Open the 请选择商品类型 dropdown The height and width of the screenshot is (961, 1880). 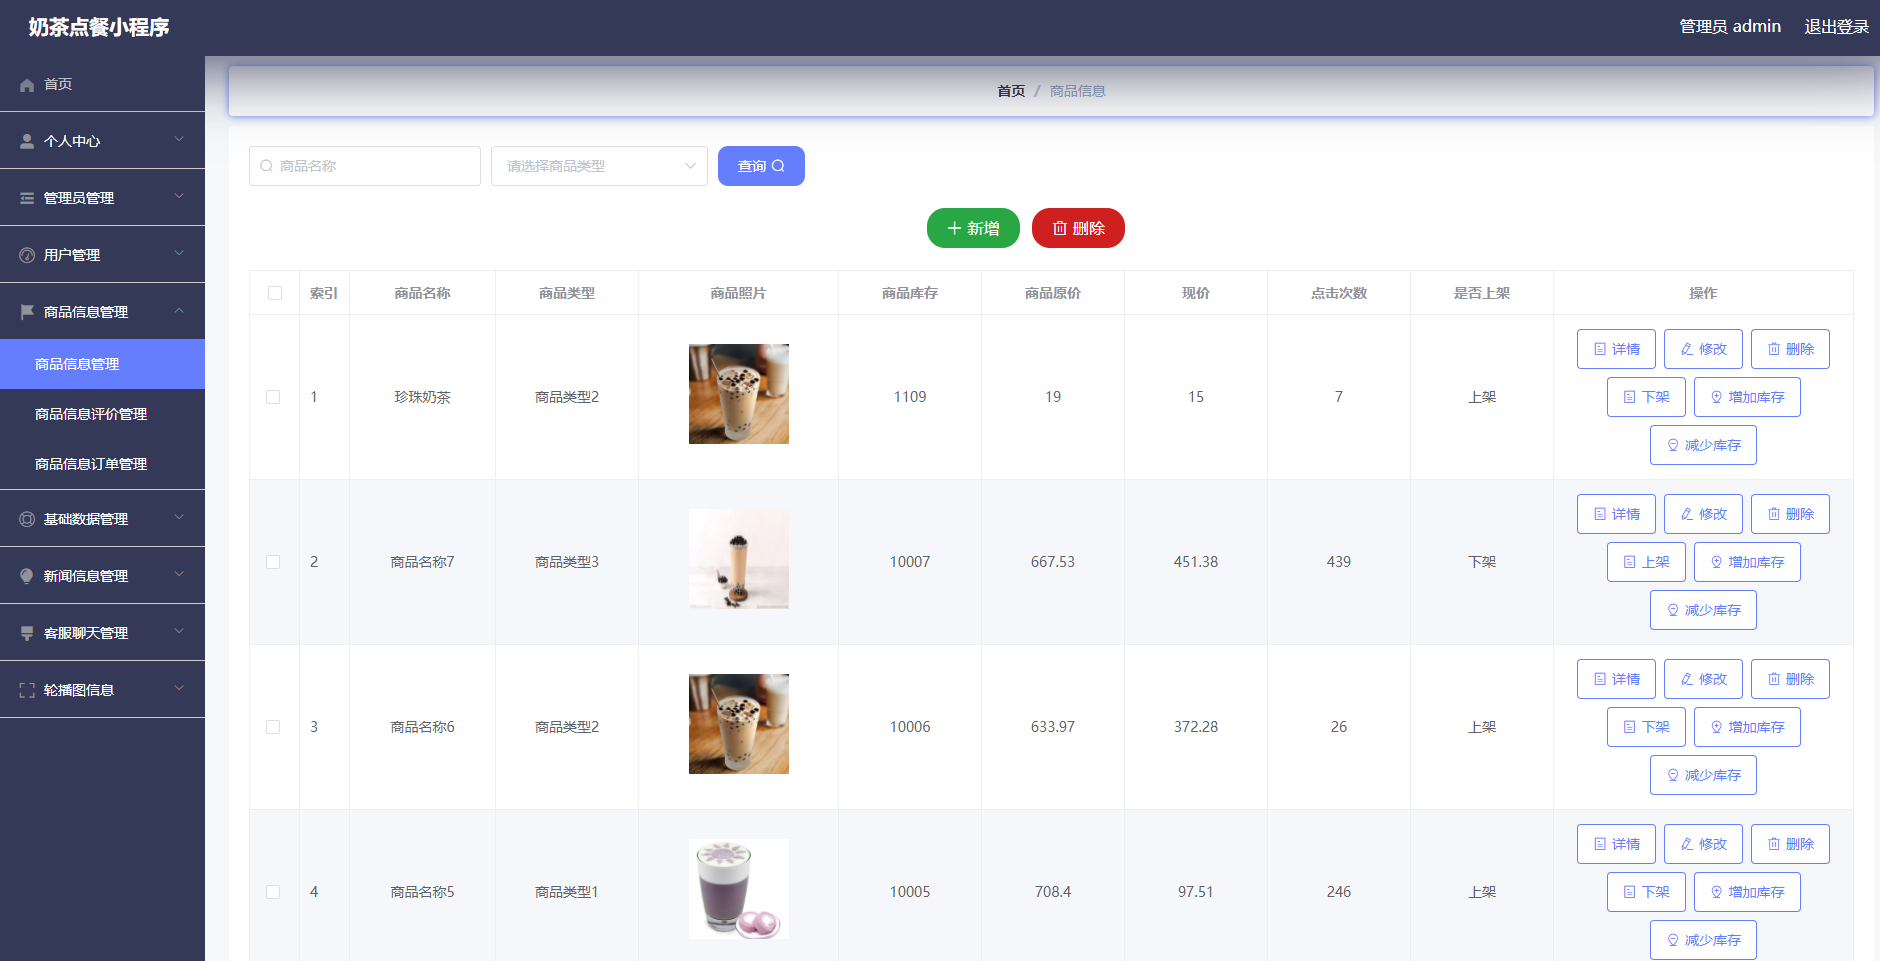598,166
